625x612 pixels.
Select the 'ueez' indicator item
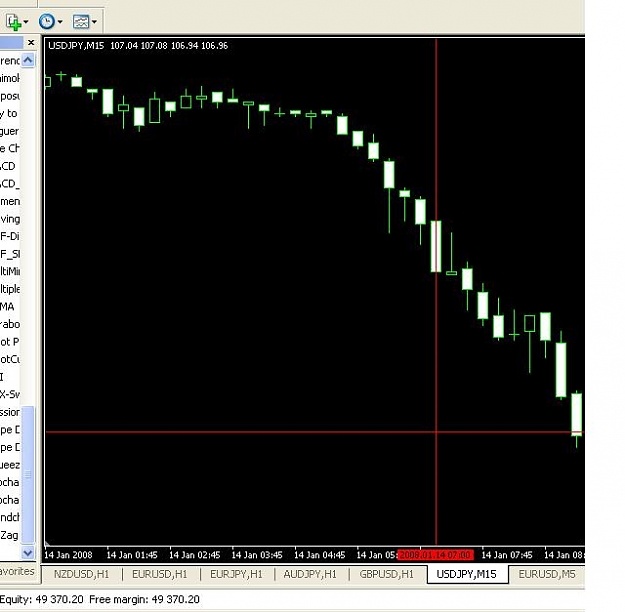click(10, 465)
